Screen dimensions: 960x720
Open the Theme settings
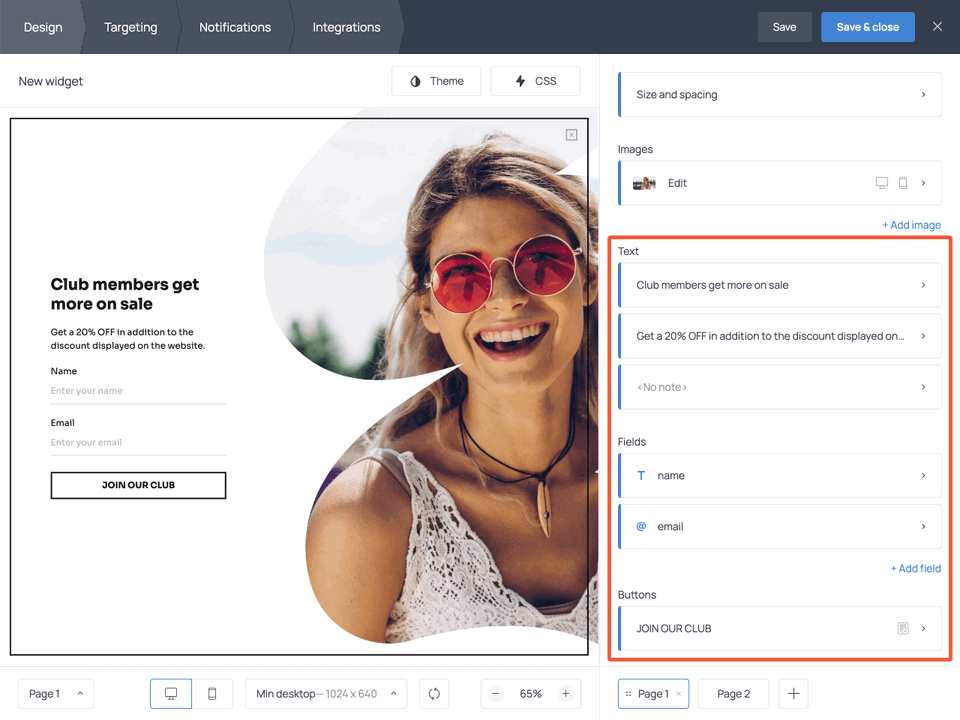pos(436,80)
